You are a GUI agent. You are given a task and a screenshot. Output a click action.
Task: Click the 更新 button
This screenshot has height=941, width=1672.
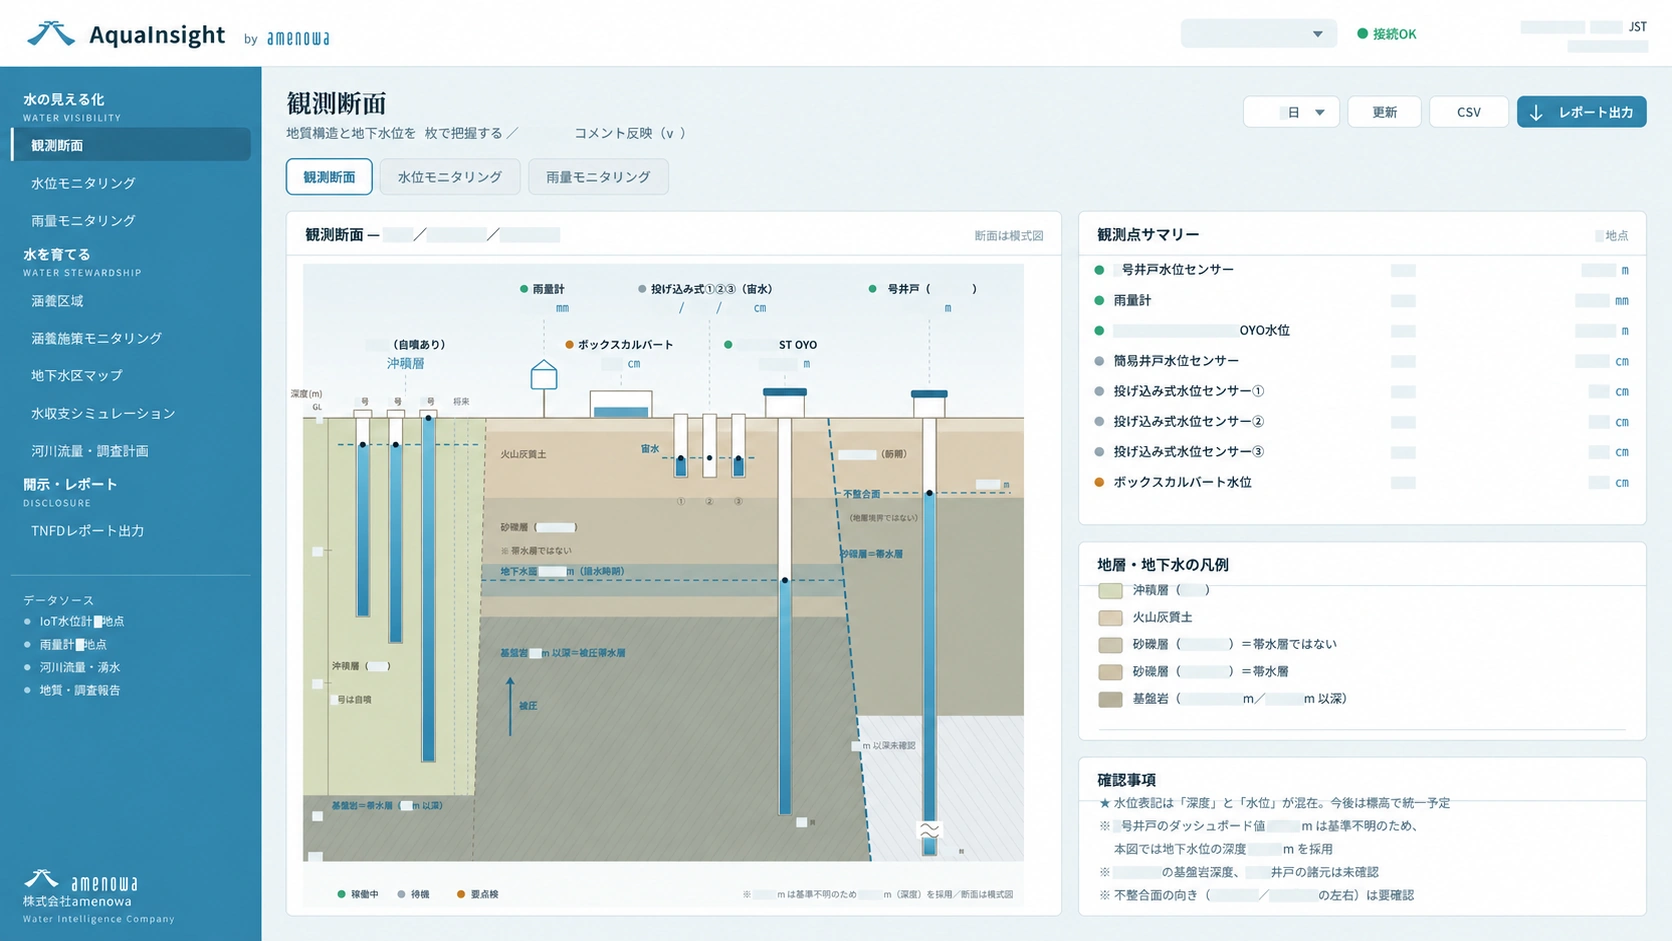pyautogui.click(x=1384, y=112)
